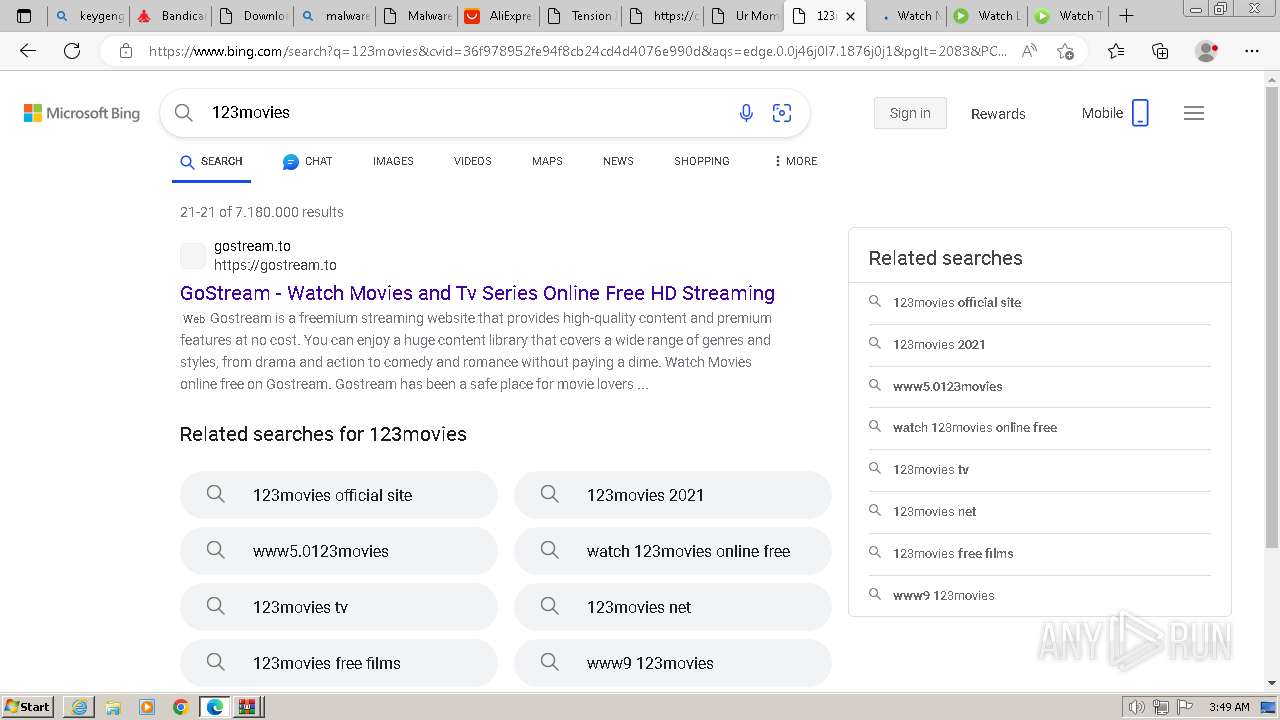This screenshot has width=1280, height=720.
Task: Open visual search camera icon
Action: click(x=782, y=113)
